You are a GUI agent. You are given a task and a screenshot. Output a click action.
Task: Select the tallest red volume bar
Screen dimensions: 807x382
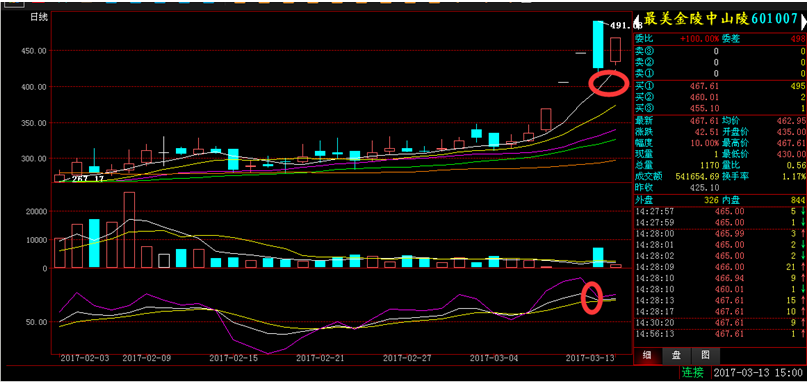click(129, 230)
